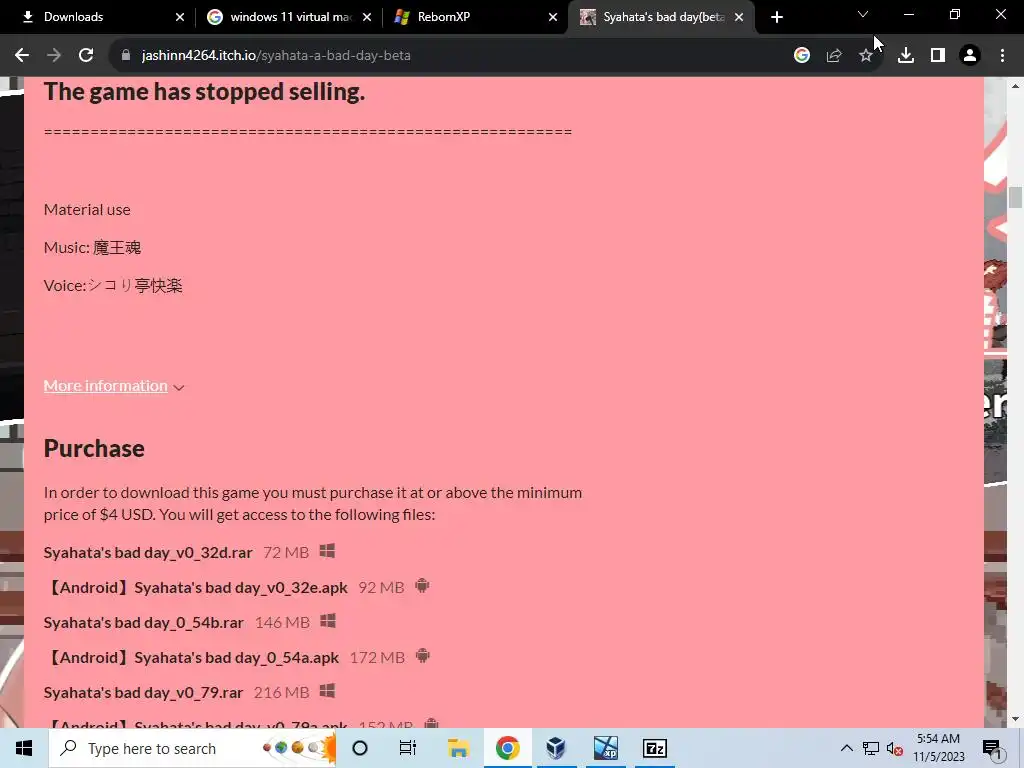Click the scrollbar down arrow
This screenshot has height=768, width=1024.
(1015, 719)
